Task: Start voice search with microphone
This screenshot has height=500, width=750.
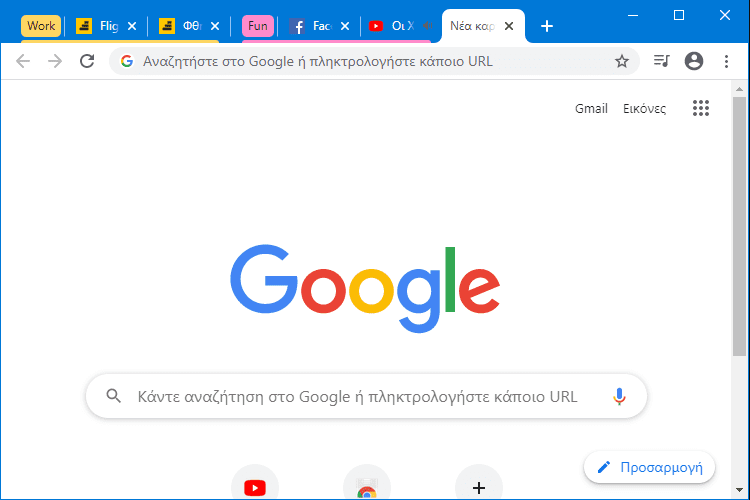Action: point(619,396)
